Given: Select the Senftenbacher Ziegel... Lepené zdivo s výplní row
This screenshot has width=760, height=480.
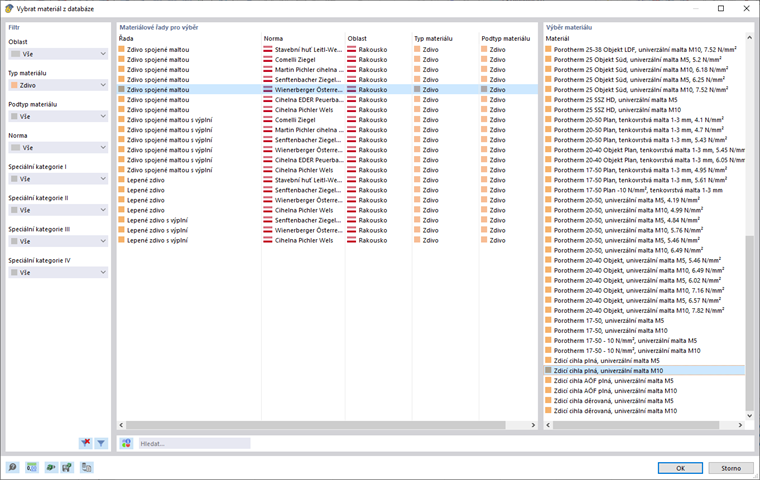Looking at the screenshot, I should click(328, 220).
